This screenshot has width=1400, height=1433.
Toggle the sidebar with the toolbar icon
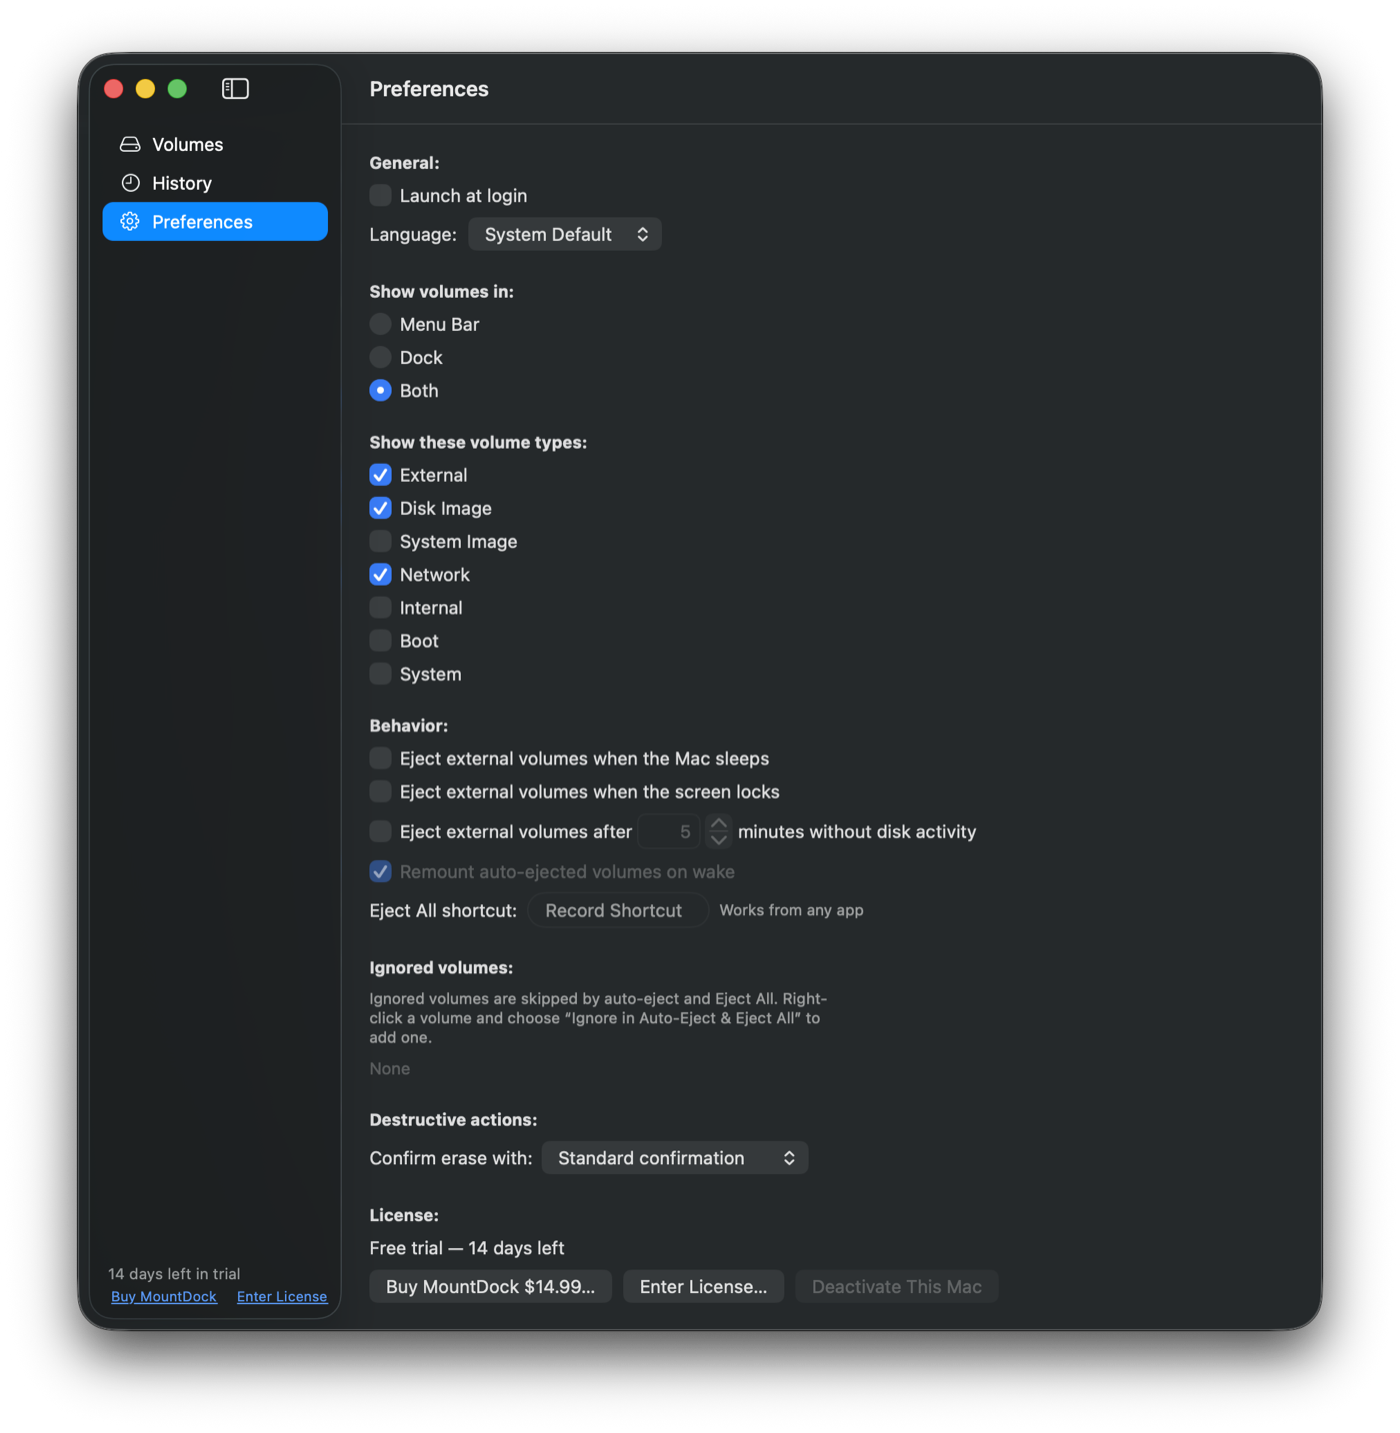pos(235,89)
